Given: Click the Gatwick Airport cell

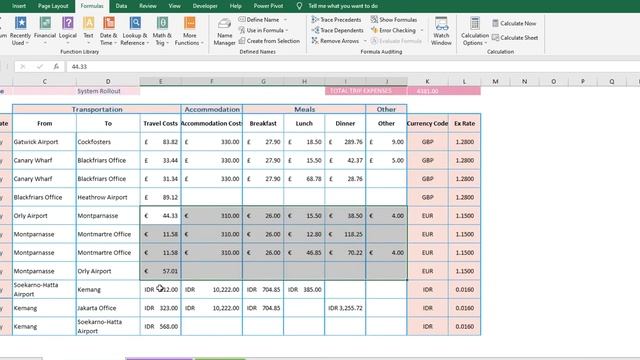Looking at the screenshot, I should [x=44, y=142].
